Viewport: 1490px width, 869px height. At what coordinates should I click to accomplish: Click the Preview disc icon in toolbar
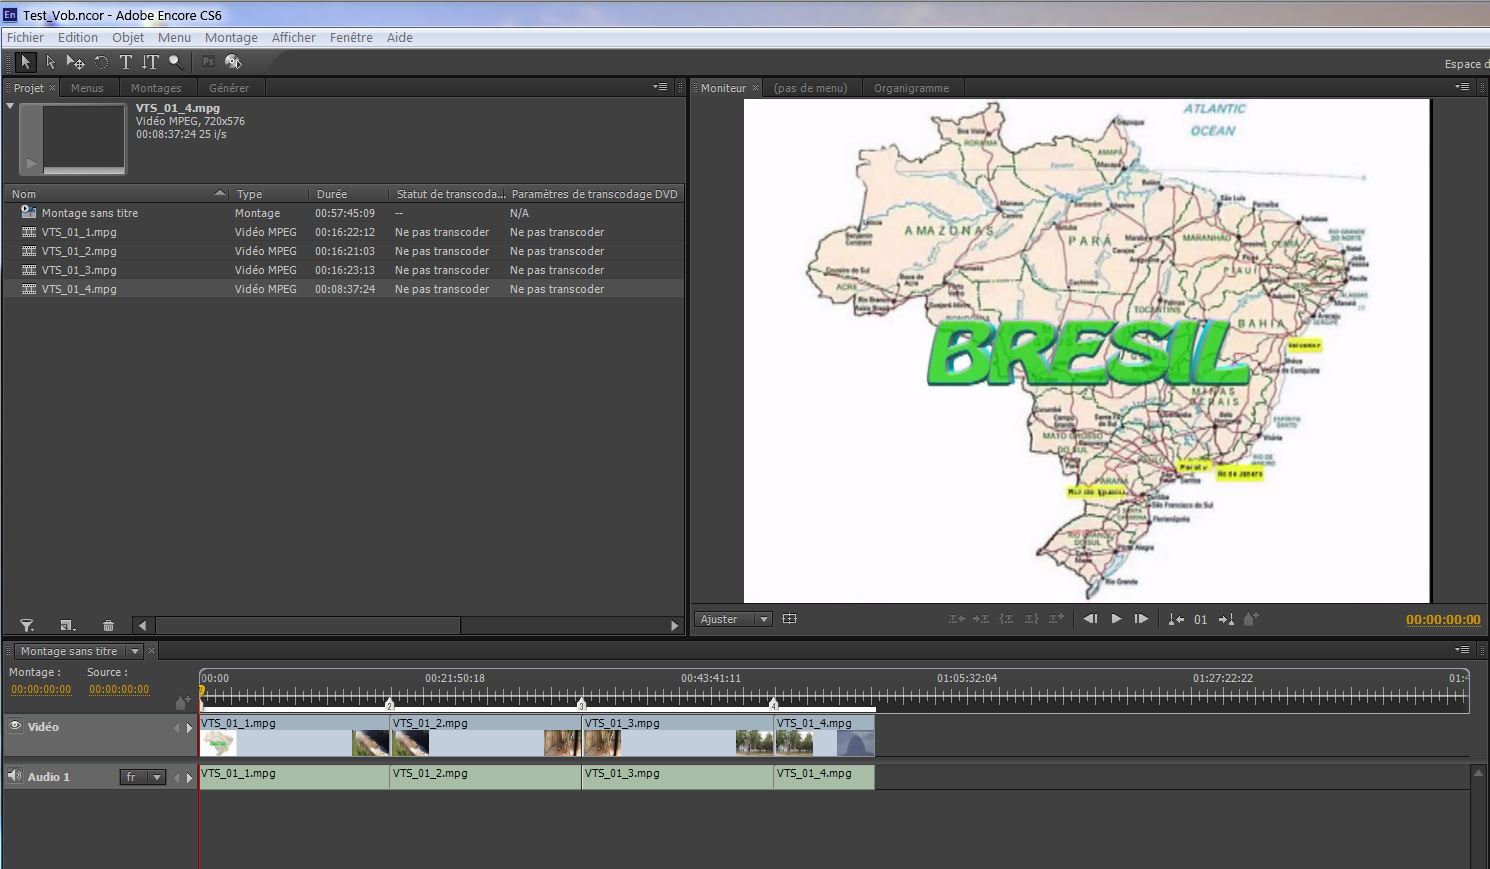233,62
